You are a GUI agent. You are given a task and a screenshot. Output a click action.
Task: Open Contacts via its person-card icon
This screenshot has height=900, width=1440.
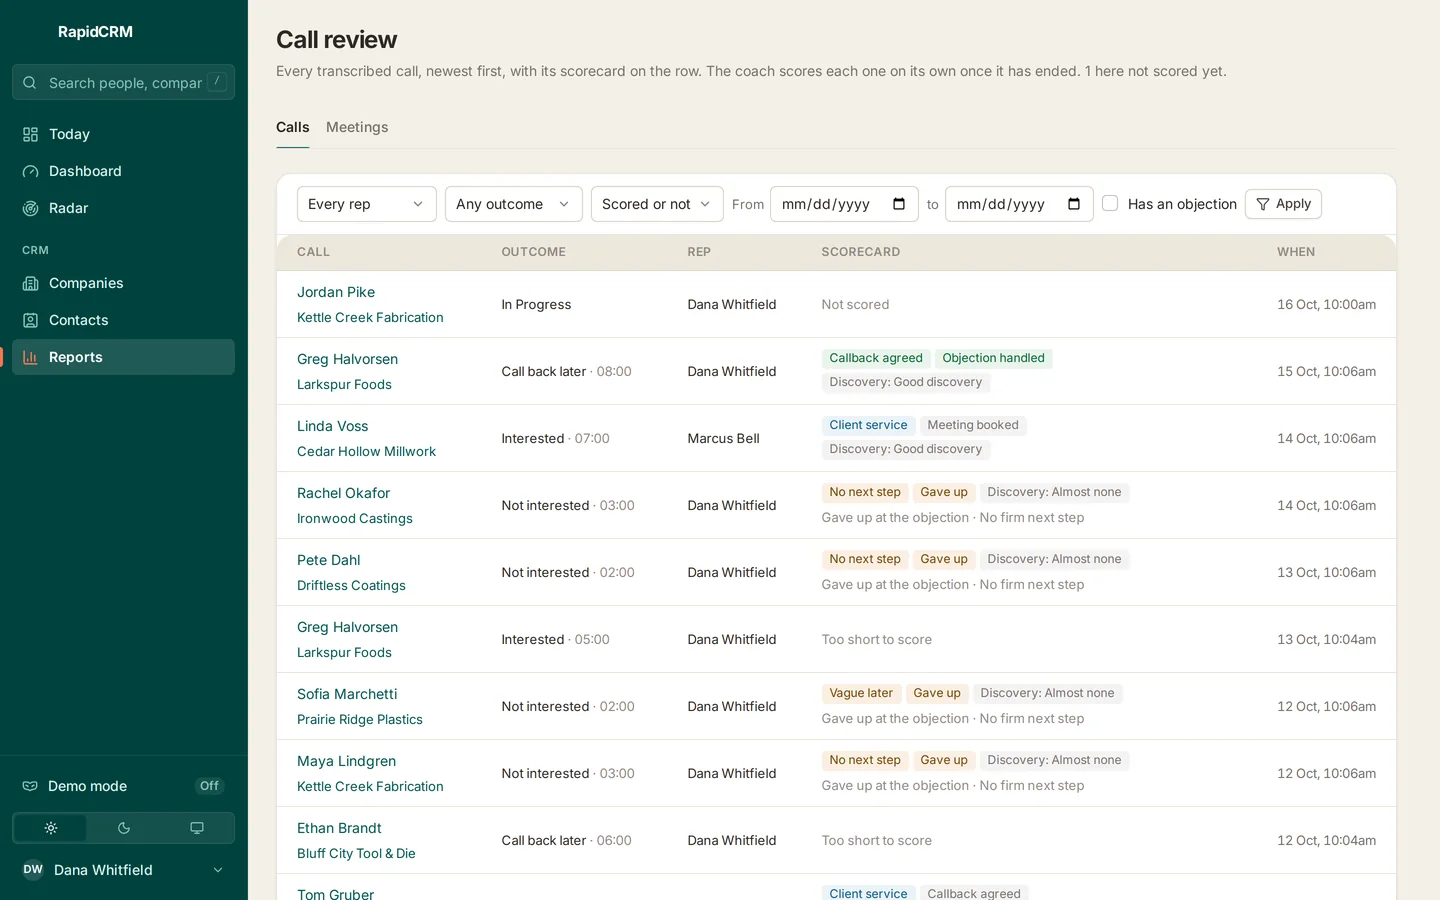pyautogui.click(x=31, y=320)
